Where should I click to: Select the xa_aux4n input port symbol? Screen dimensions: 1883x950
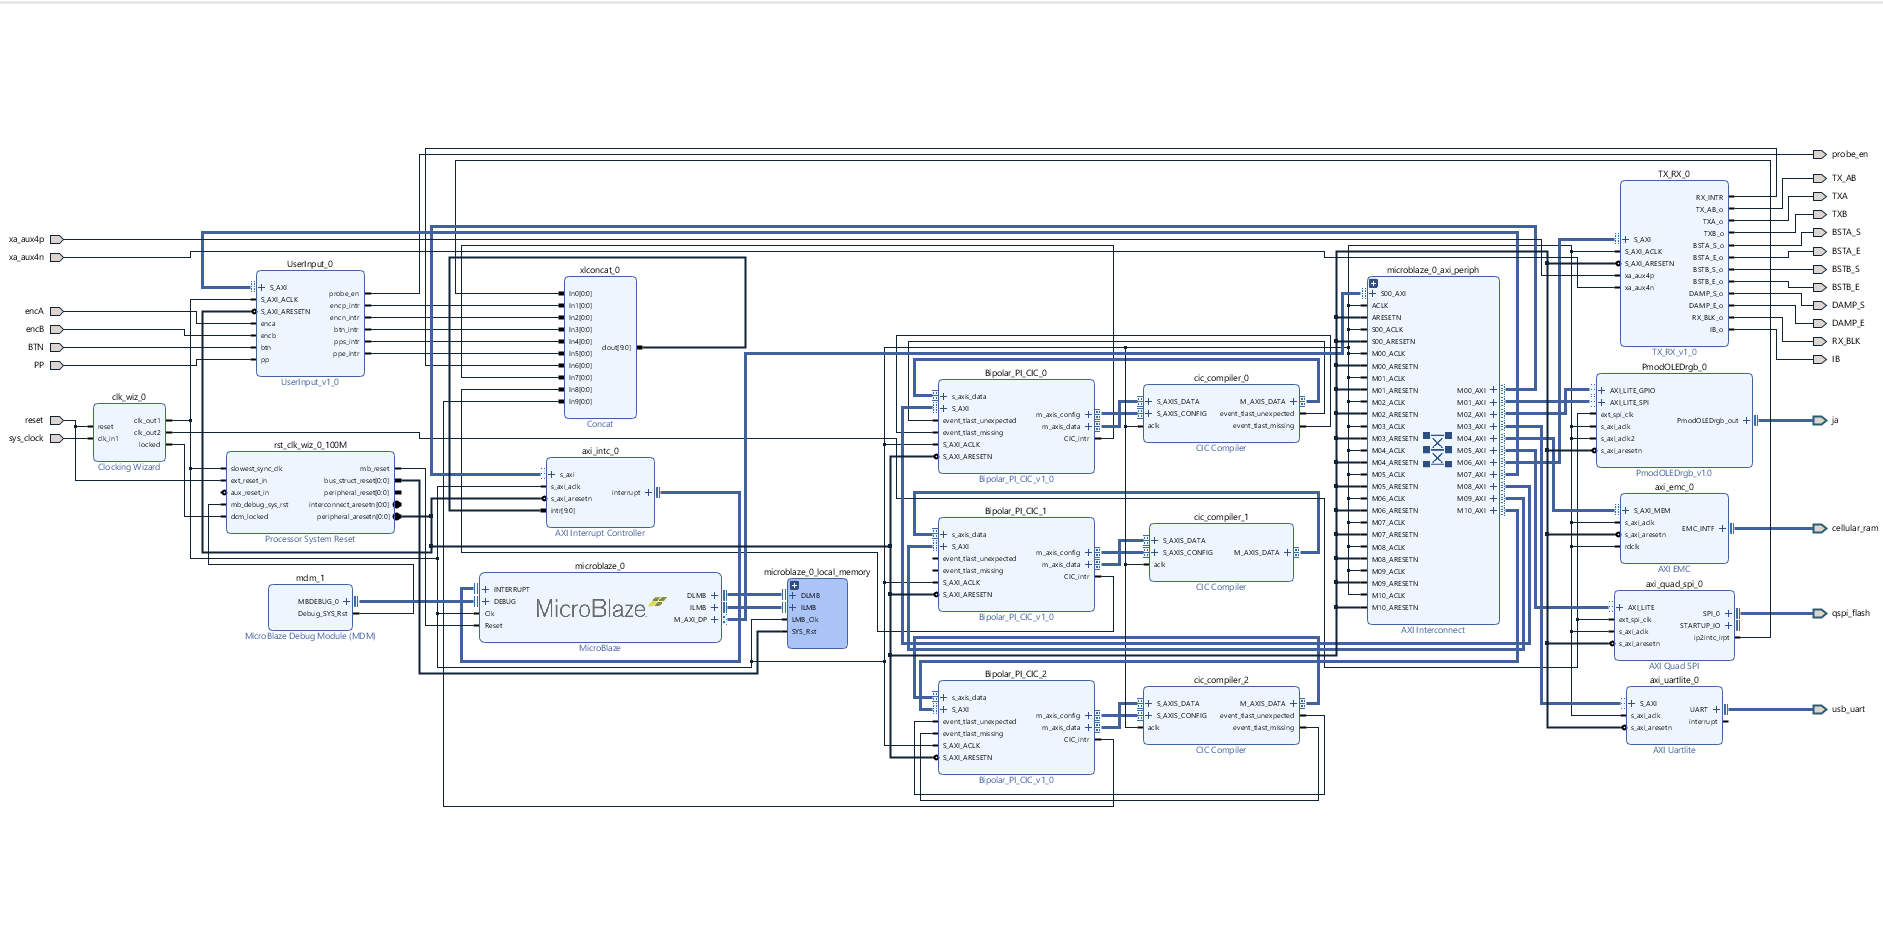click(56, 258)
